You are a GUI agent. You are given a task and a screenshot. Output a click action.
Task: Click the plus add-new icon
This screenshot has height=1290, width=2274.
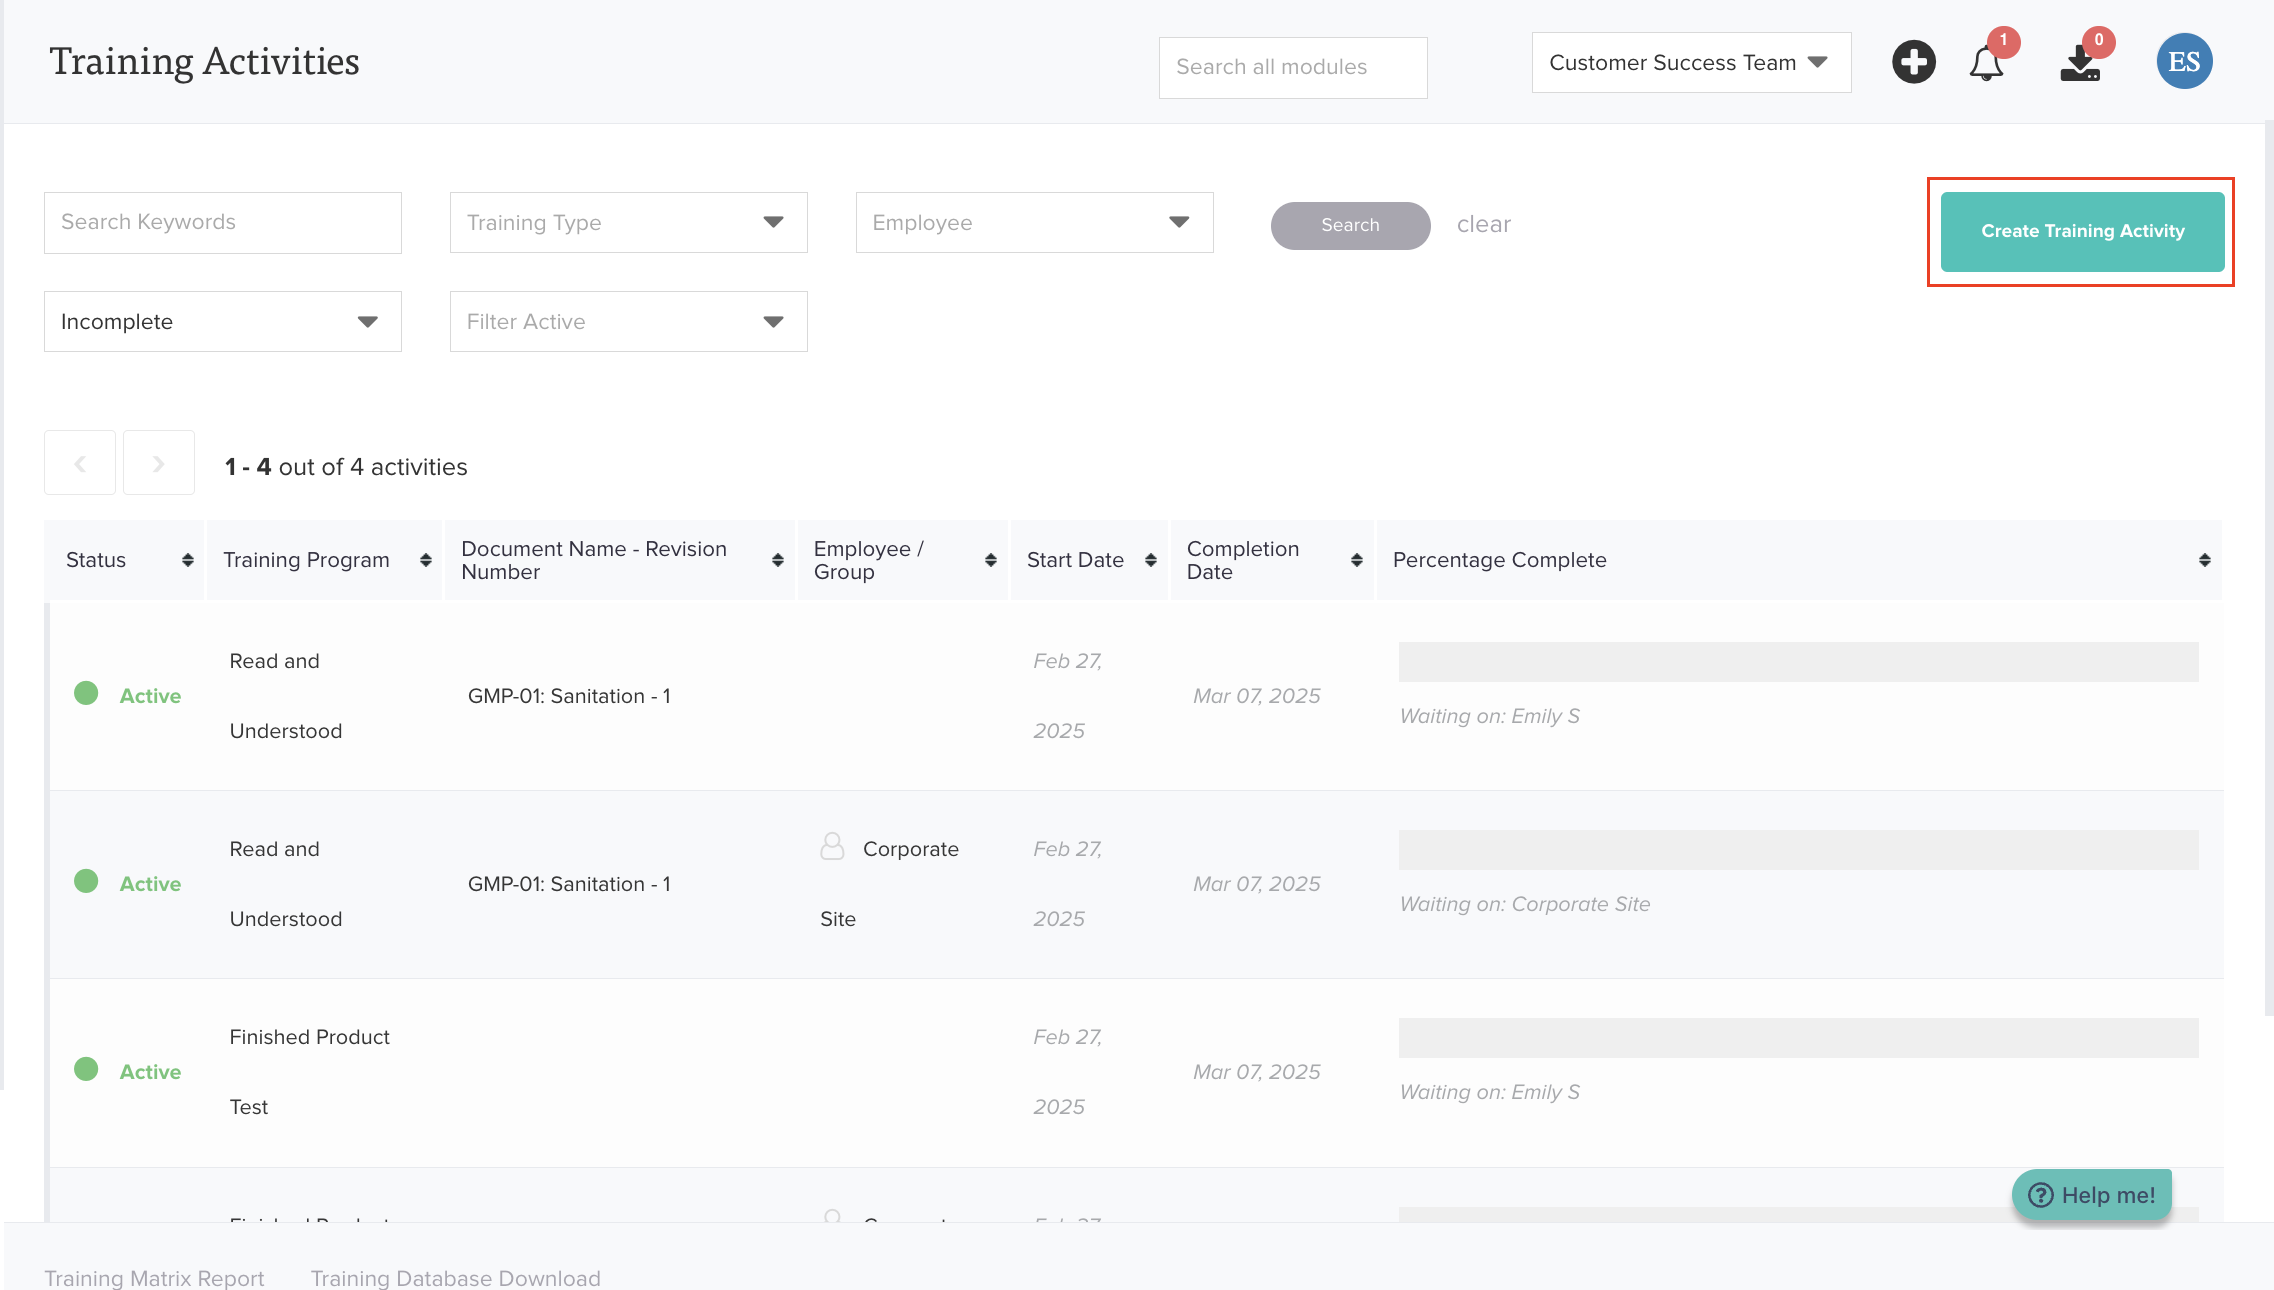tap(1913, 62)
